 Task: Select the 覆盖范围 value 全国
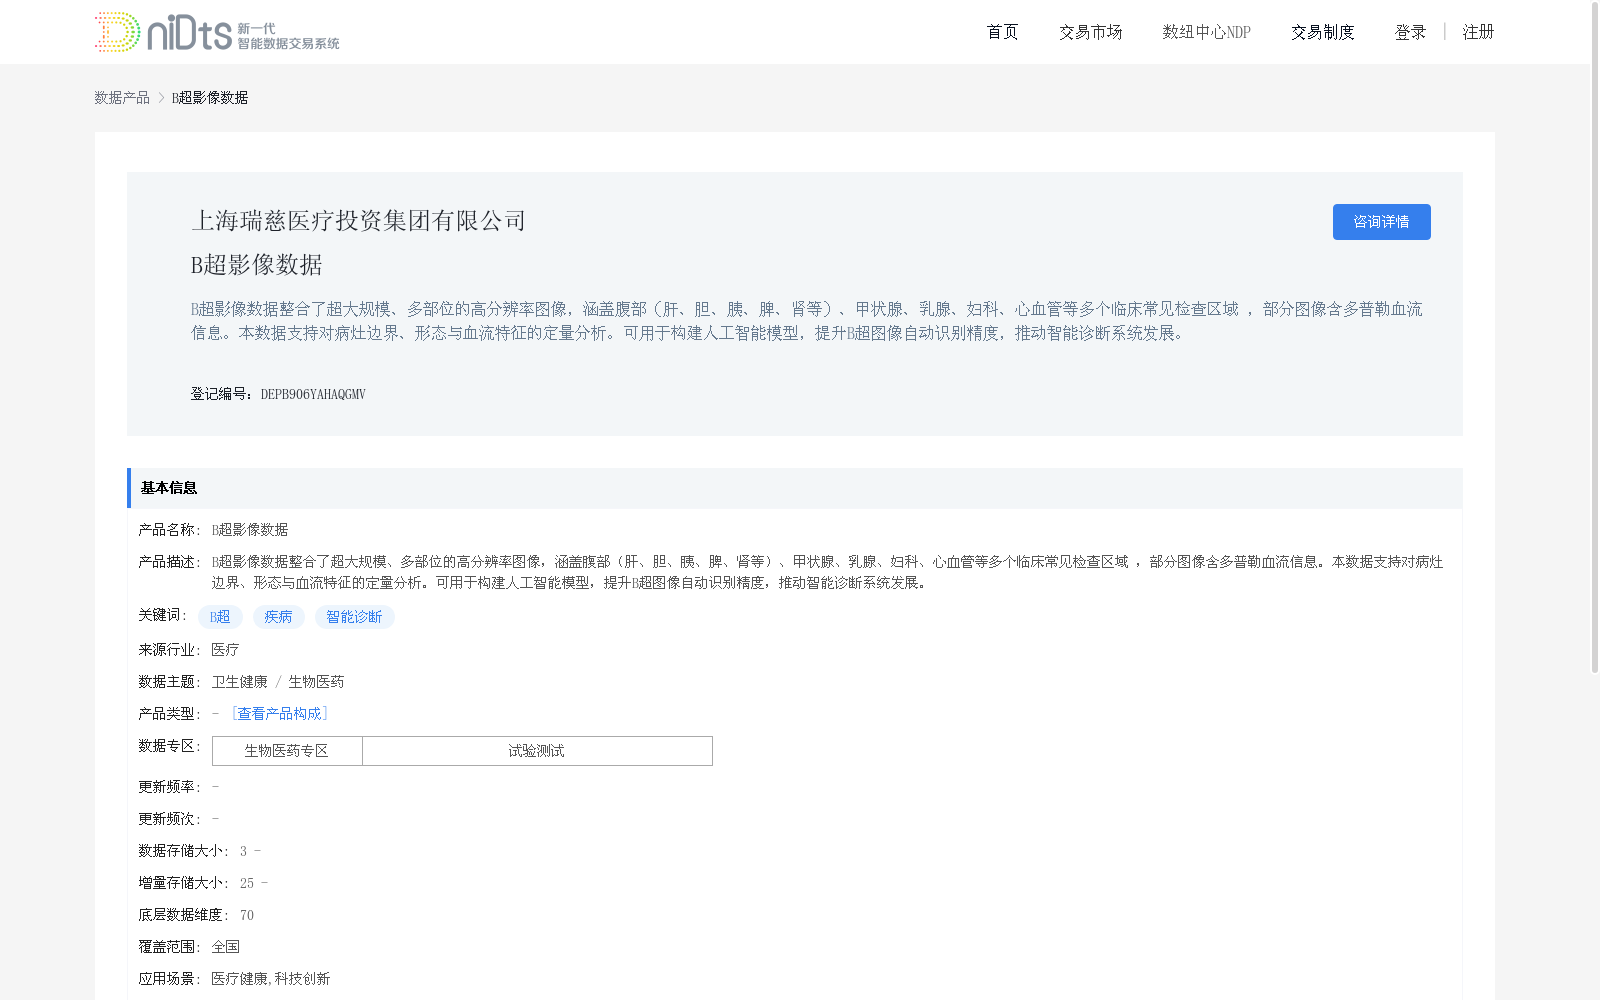(225, 947)
